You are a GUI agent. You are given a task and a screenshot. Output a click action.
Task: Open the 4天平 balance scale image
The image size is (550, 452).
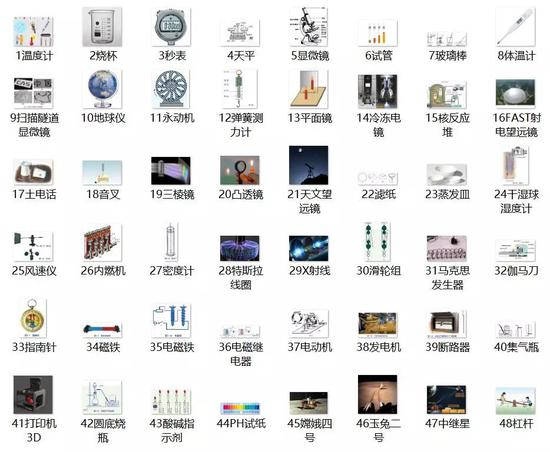(x=240, y=33)
